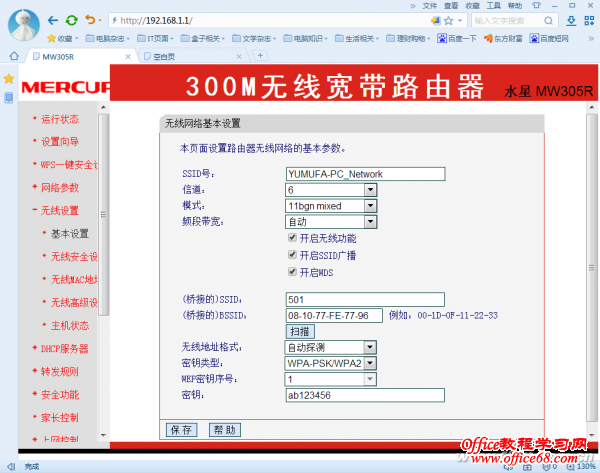Click the 密钥 password input field

[365, 395]
